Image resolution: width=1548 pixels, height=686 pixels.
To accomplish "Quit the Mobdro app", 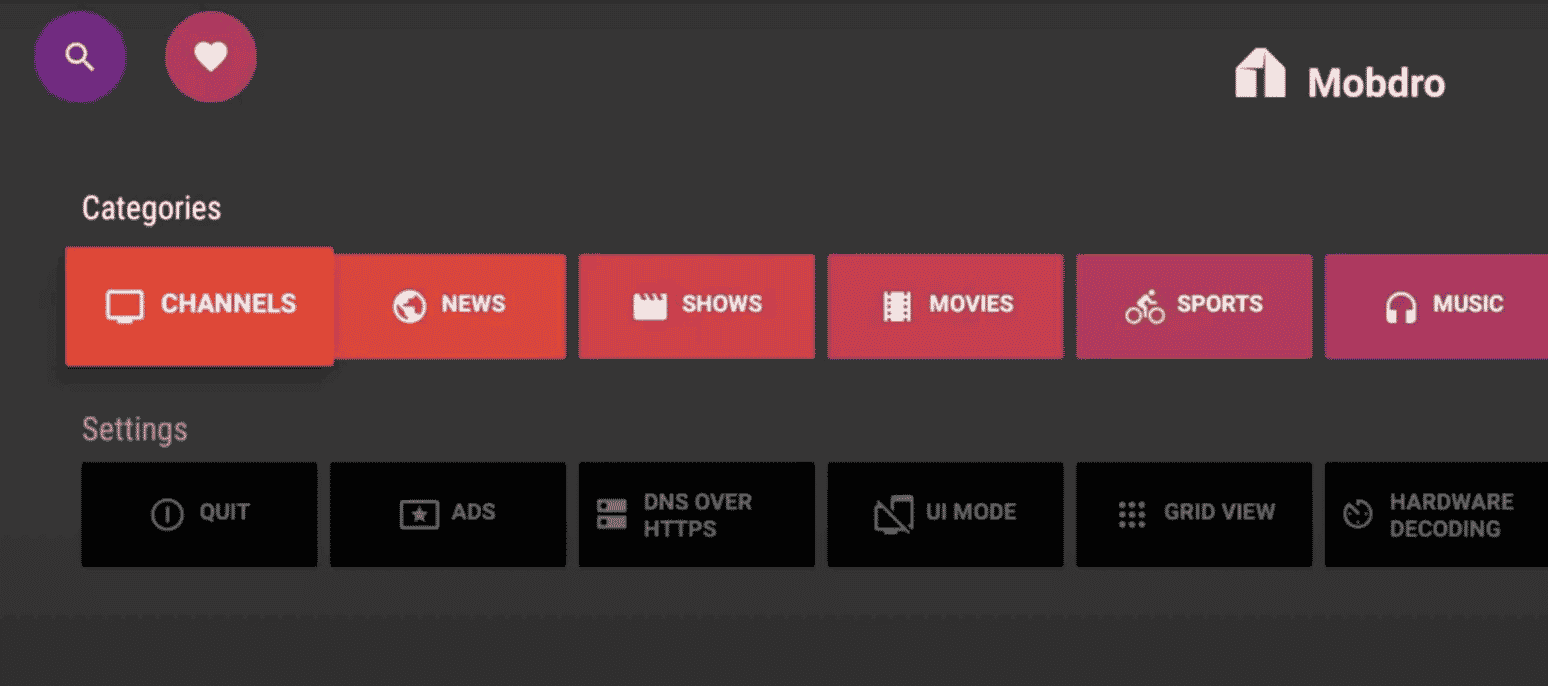I will pos(199,512).
